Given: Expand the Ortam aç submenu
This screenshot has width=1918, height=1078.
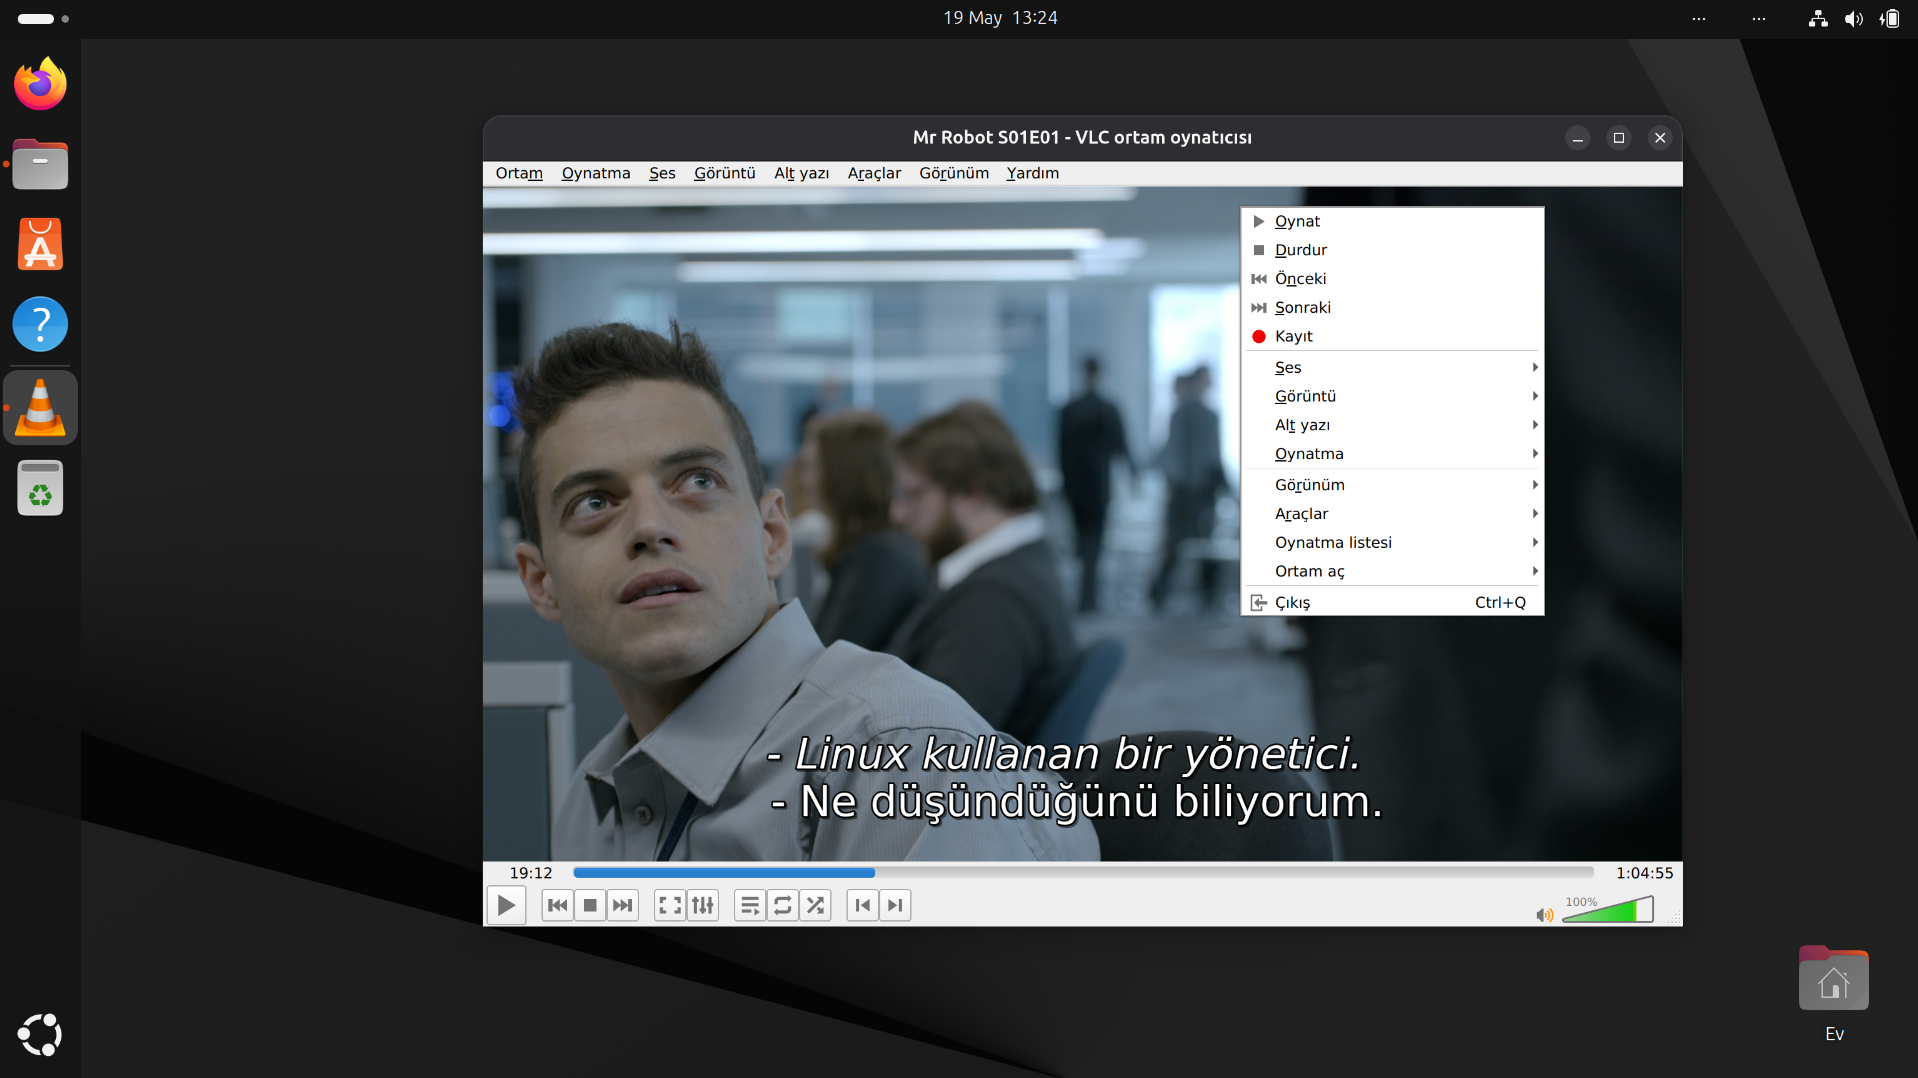Looking at the screenshot, I should 1392,572.
